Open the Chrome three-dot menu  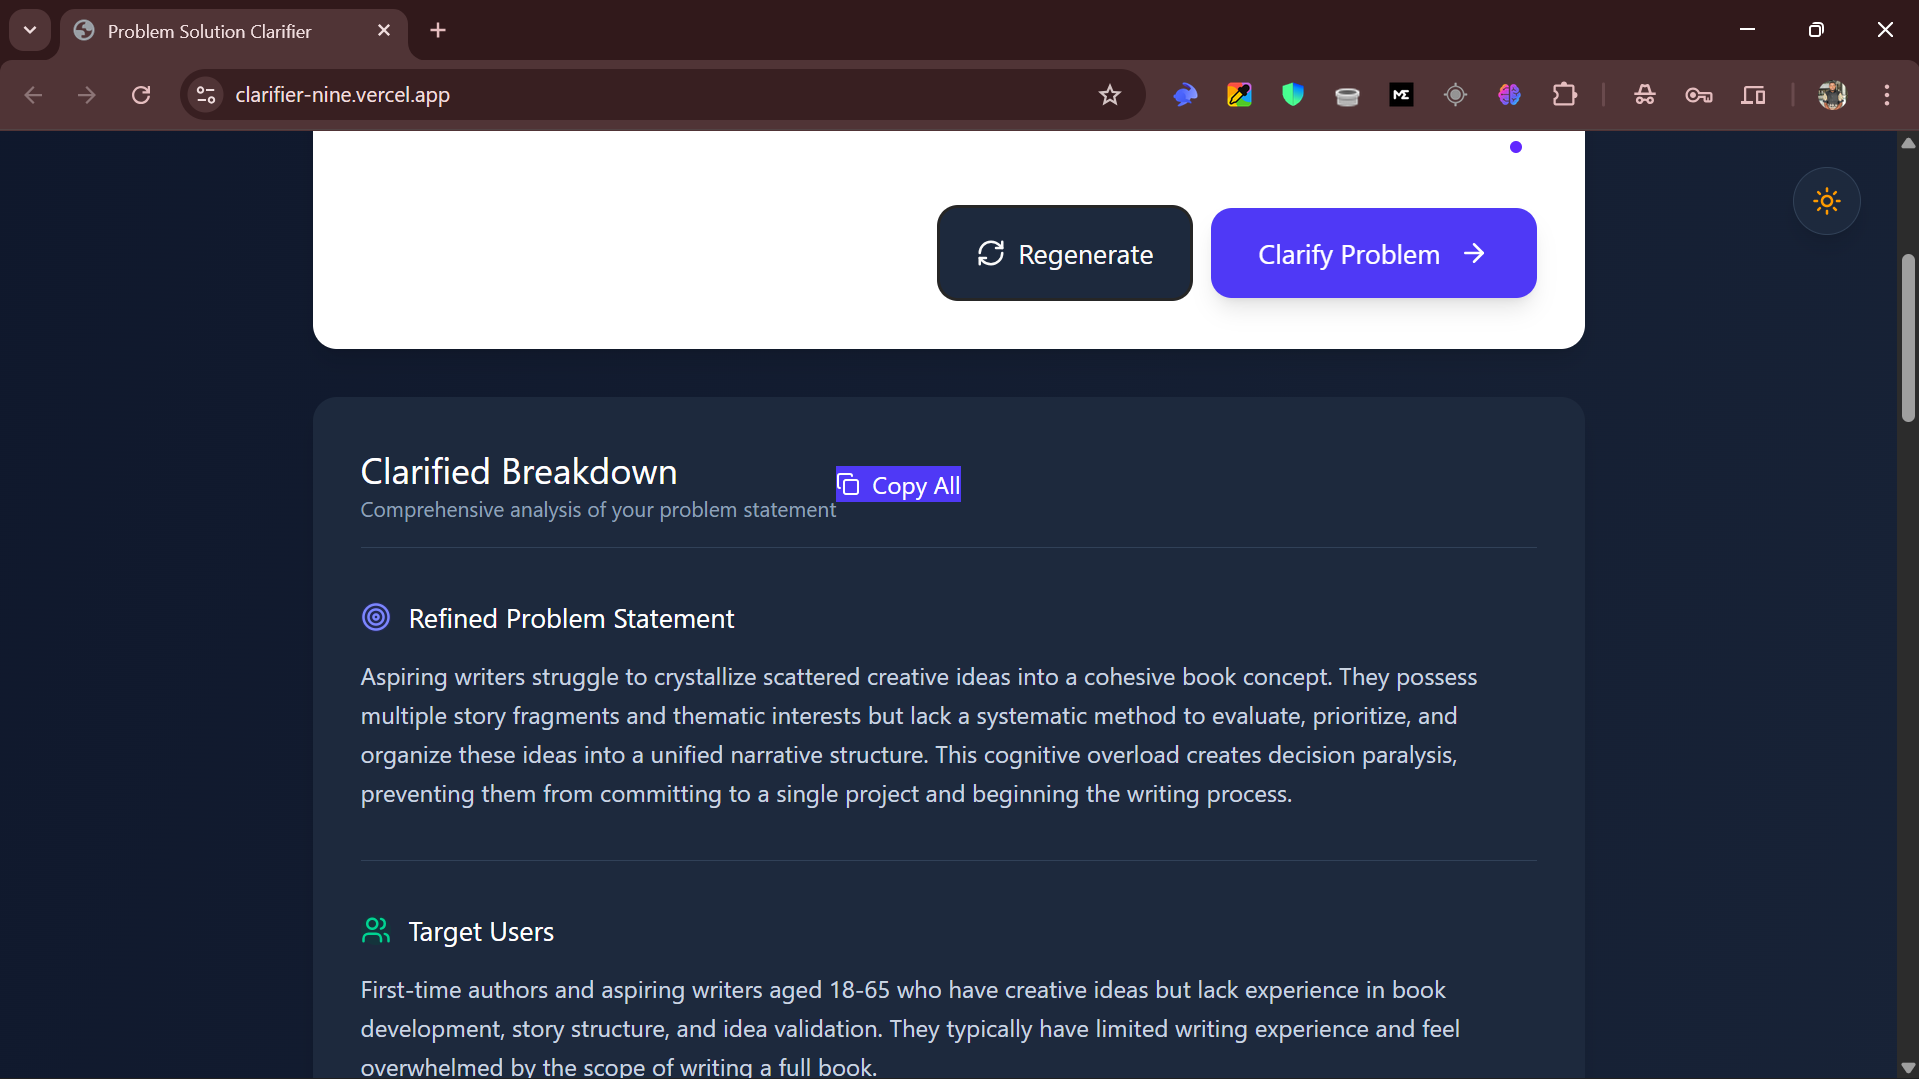point(1887,95)
